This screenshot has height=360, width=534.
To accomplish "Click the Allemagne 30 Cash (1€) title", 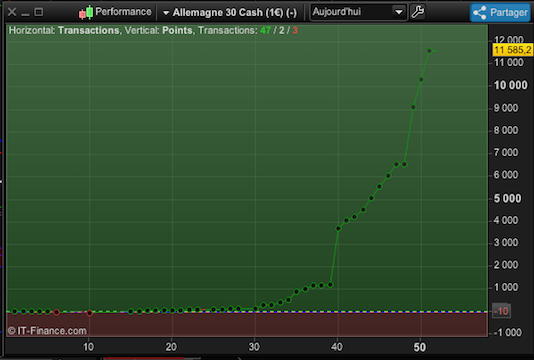I will click(x=235, y=13).
